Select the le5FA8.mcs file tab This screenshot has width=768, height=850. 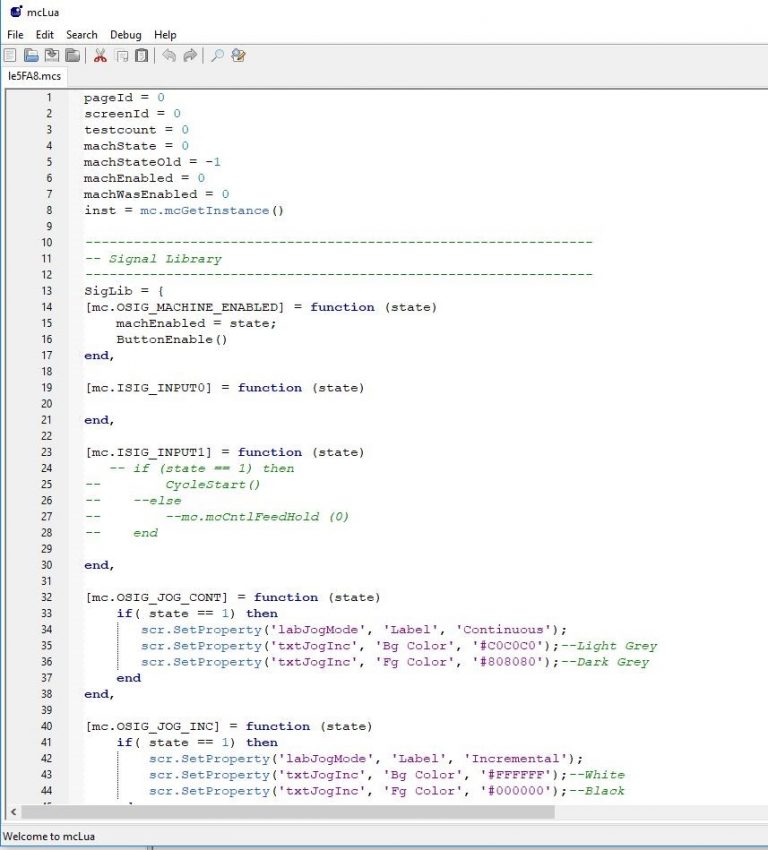35,76
